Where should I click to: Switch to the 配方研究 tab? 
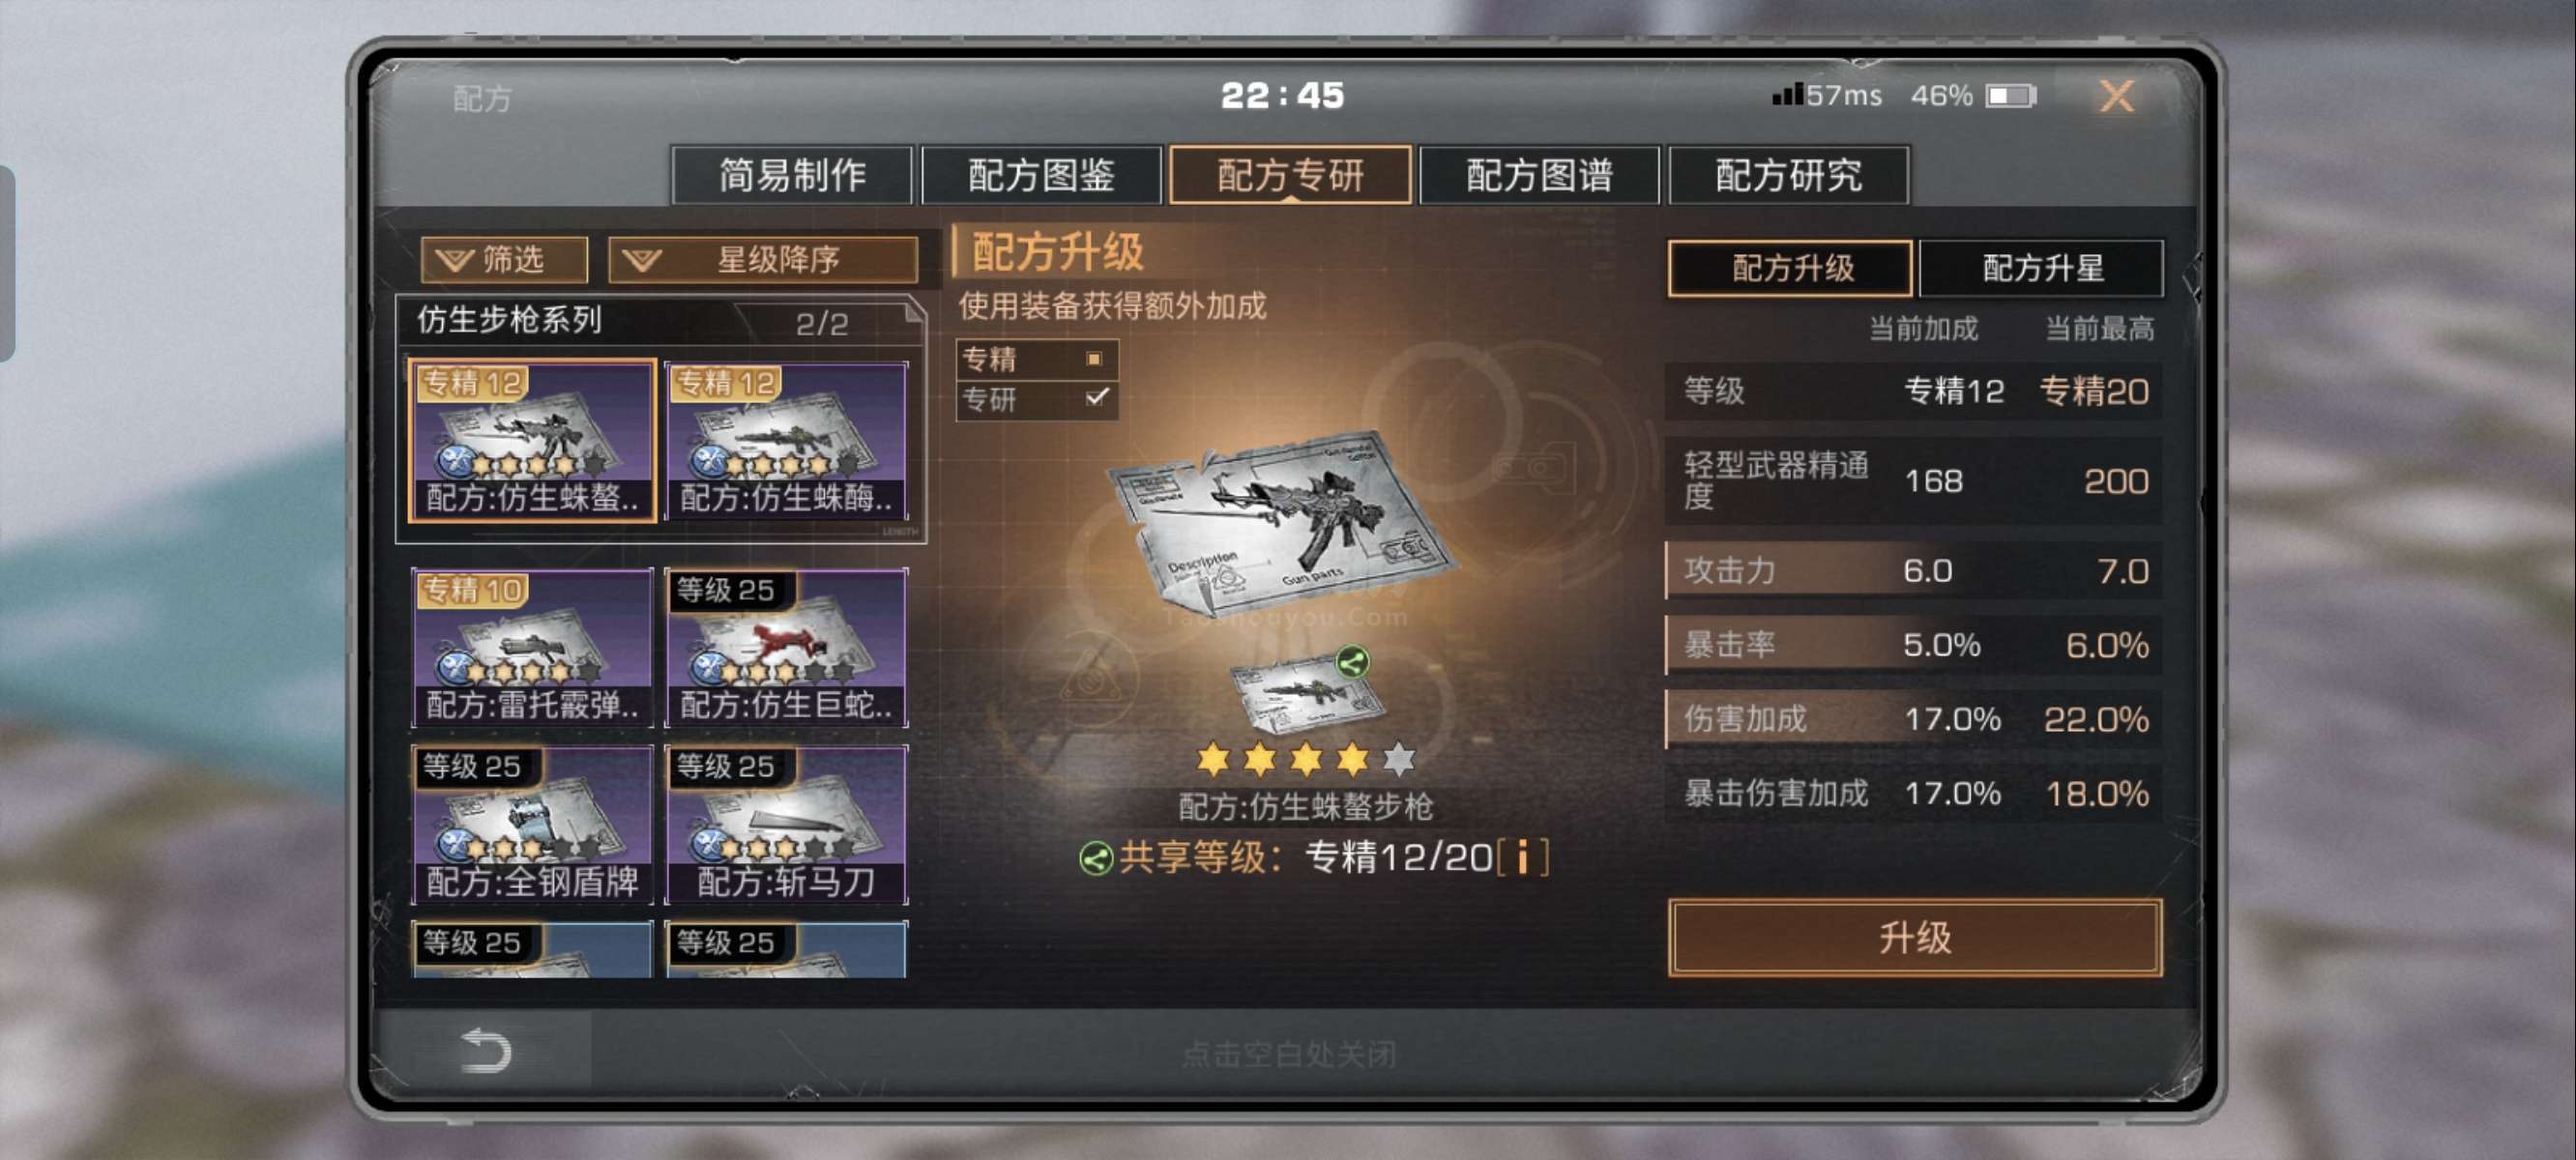pyautogui.click(x=1789, y=175)
